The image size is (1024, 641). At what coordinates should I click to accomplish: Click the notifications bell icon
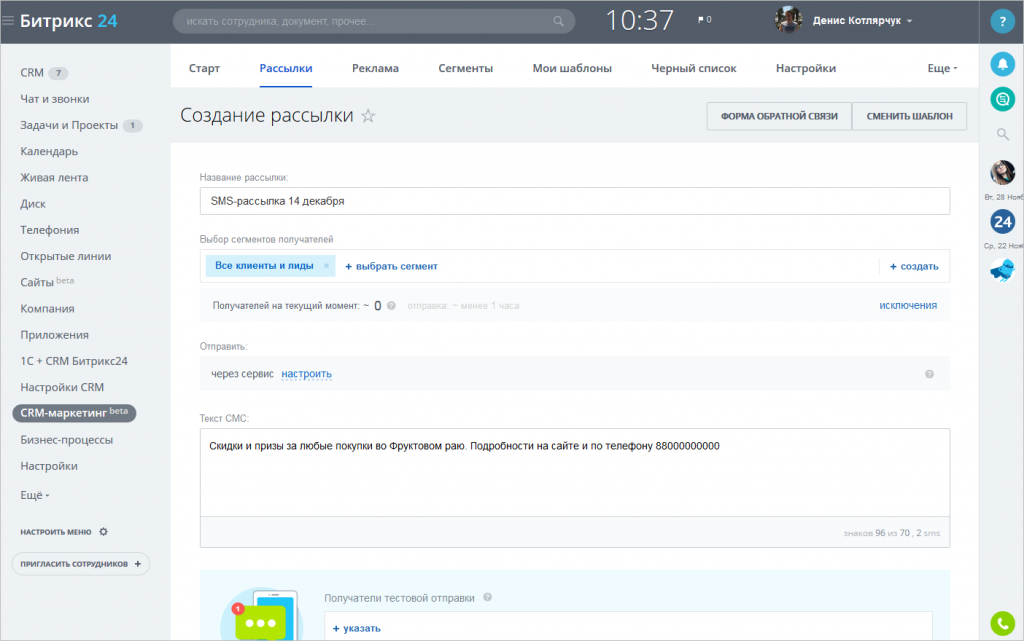coord(1002,64)
